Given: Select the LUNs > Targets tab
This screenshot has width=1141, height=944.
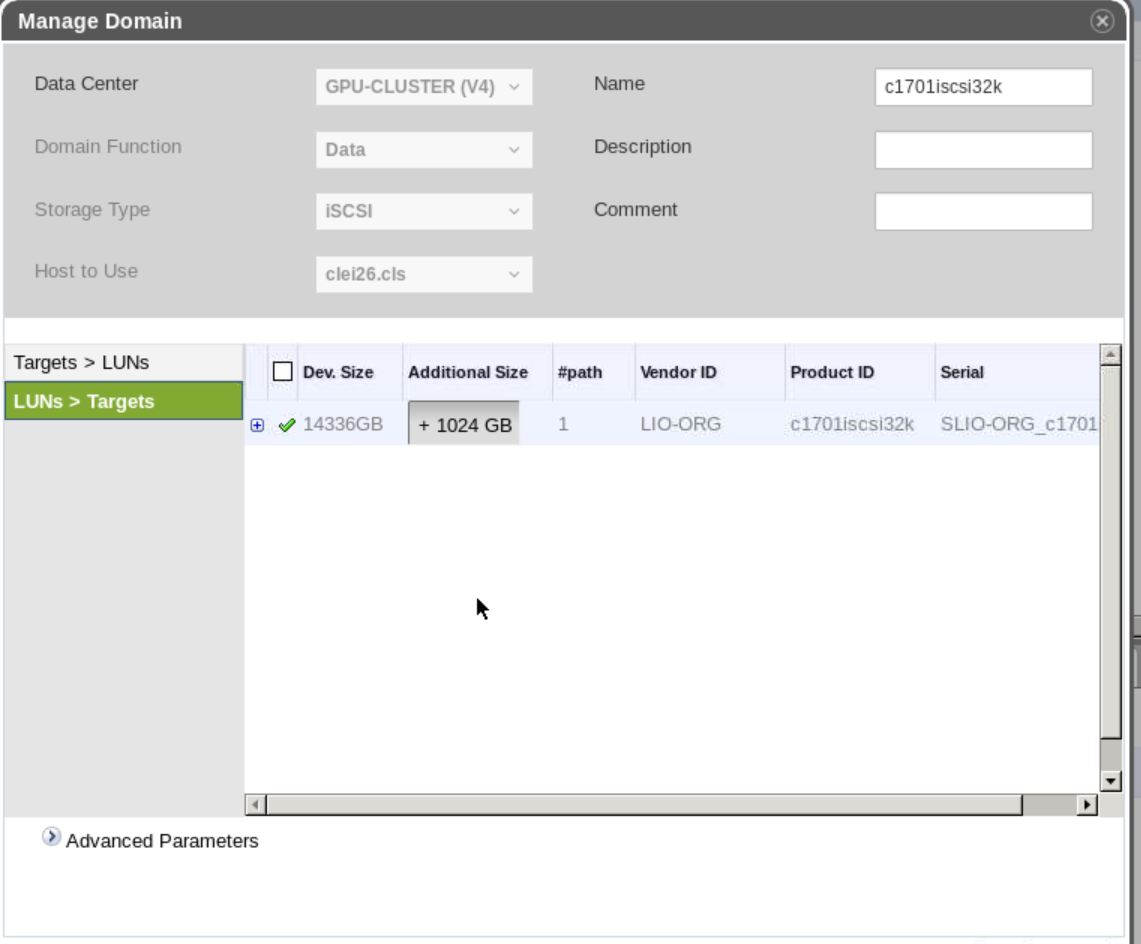Looking at the screenshot, I should click(123, 401).
